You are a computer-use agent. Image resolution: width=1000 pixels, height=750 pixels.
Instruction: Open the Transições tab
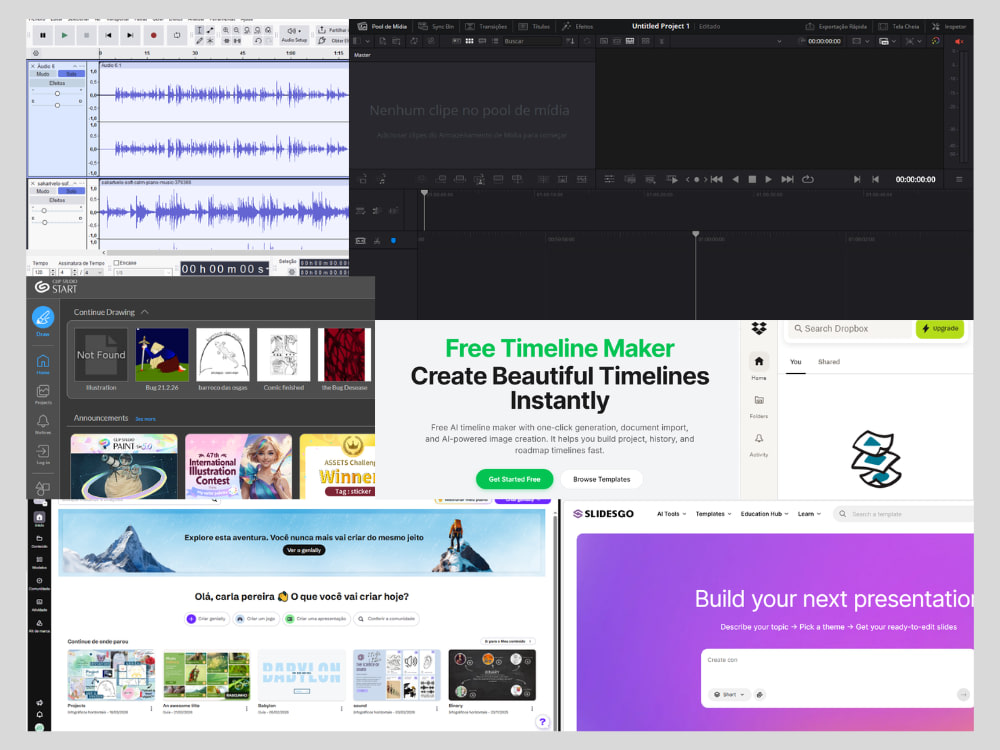click(x=487, y=26)
